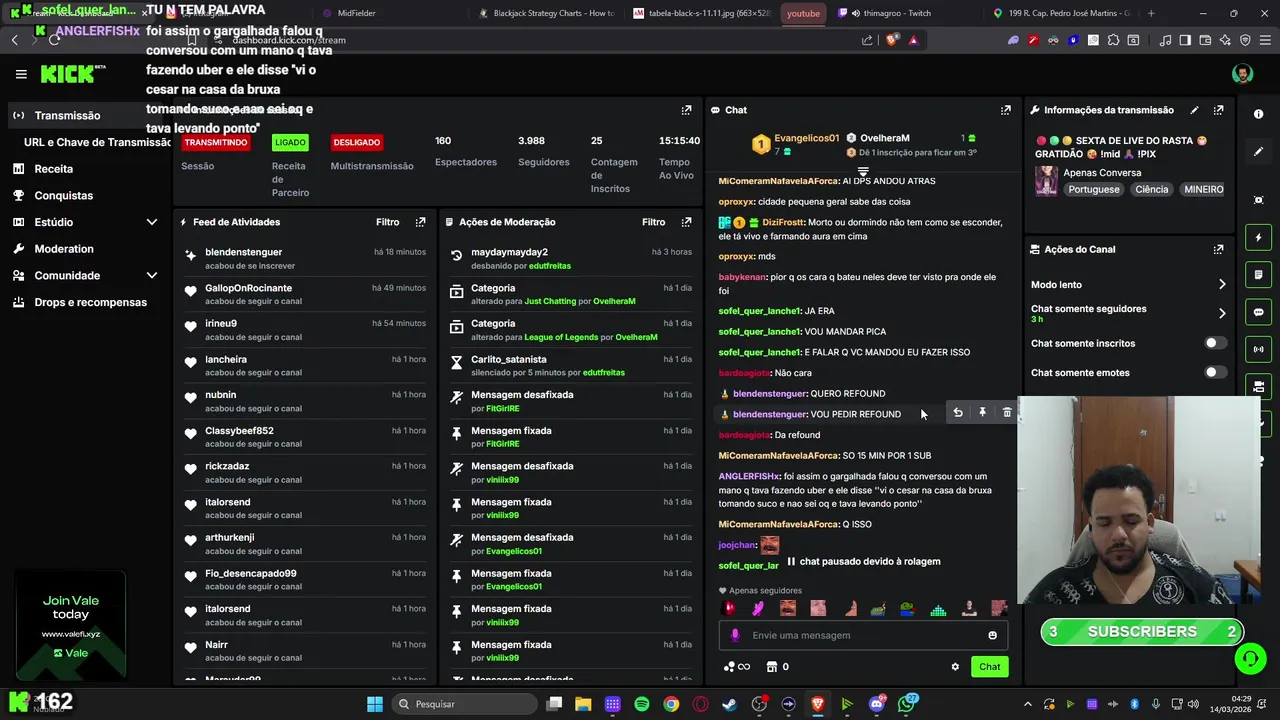Screen dimensions: 1280x720
Task: Click the Windows search box Pesquisar
Action: point(465,704)
